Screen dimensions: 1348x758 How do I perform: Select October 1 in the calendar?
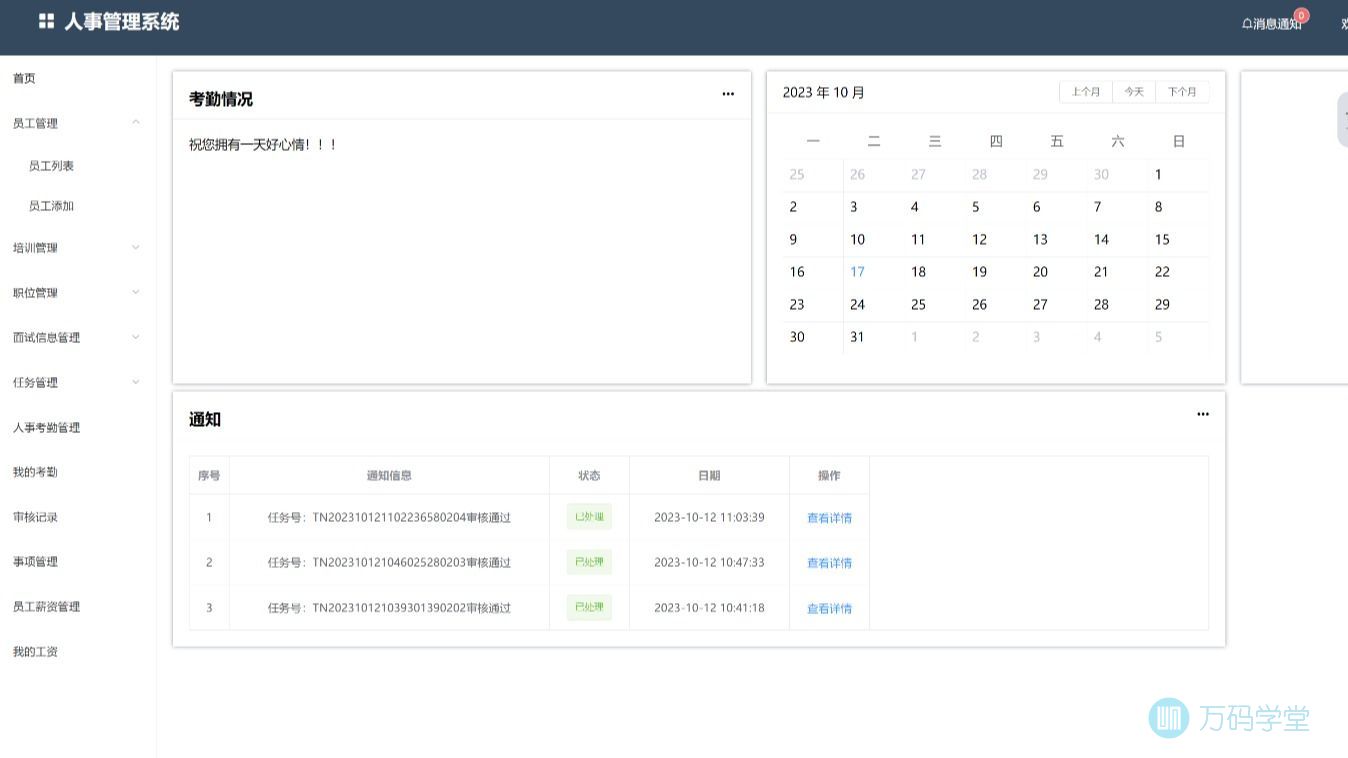pyautogui.click(x=1158, y=175)
